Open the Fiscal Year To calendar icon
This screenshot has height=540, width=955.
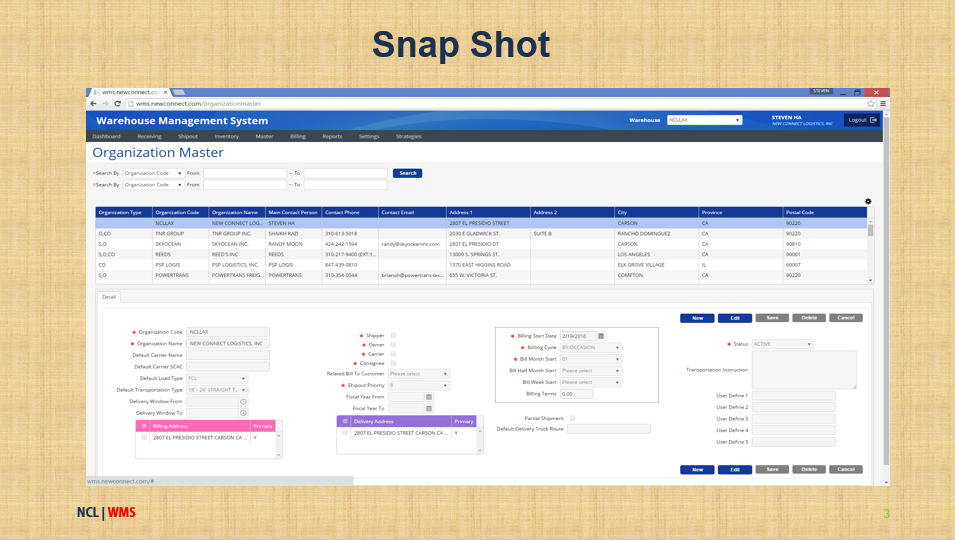click(429, 409)
